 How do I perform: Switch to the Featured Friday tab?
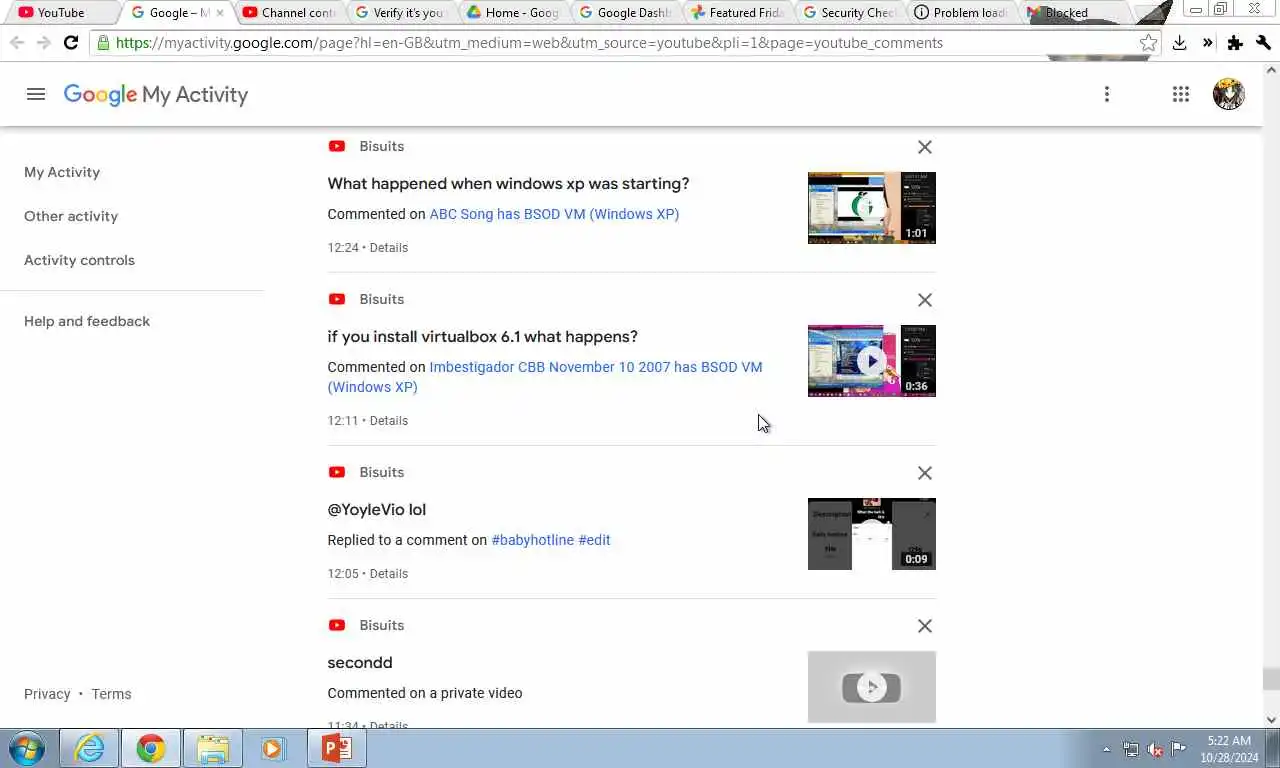pyautogui.click(x=736, y=13)
